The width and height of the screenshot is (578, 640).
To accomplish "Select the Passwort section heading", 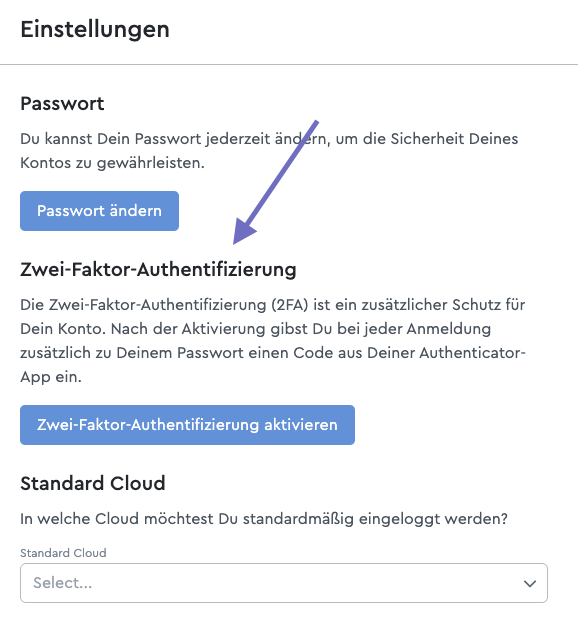I will pyautogui.click(x=62, y=104).
